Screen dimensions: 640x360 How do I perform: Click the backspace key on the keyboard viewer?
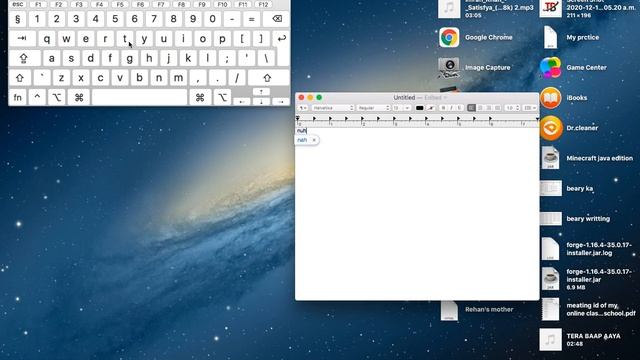(276, 19)
